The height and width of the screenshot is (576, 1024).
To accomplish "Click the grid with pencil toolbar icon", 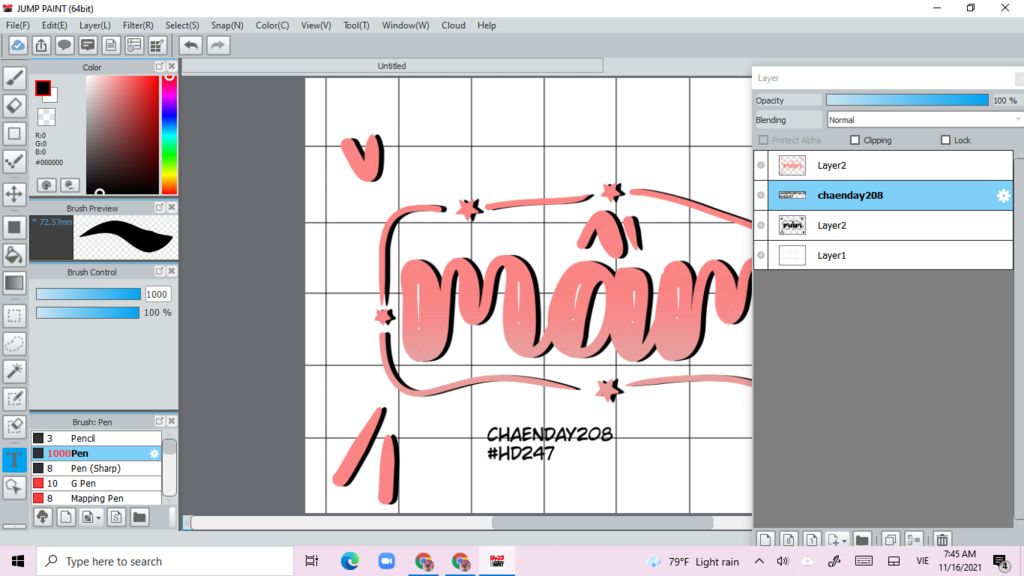I will tap(157, 45).
